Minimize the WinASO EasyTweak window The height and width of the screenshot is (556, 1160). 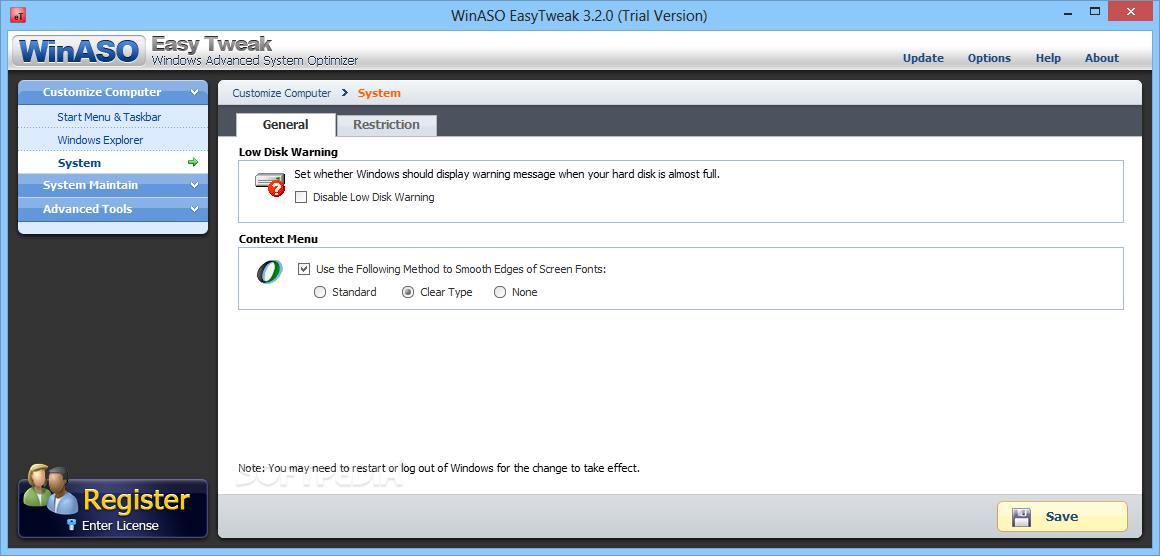(1068, 13)
